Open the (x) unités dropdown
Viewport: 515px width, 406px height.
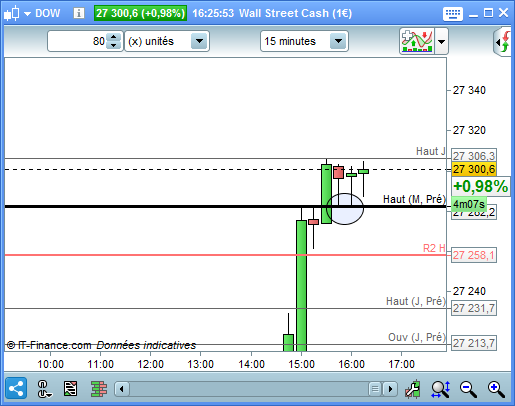[167, 41]
